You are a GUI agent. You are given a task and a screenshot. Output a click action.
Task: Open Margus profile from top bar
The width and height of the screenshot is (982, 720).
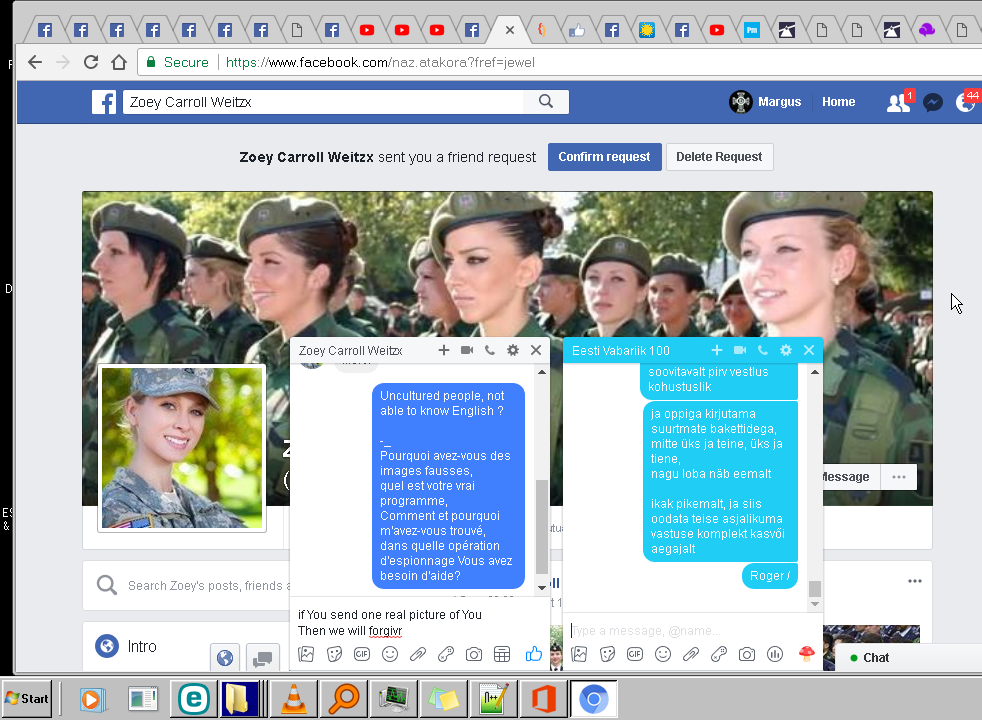tap(766, 102)
